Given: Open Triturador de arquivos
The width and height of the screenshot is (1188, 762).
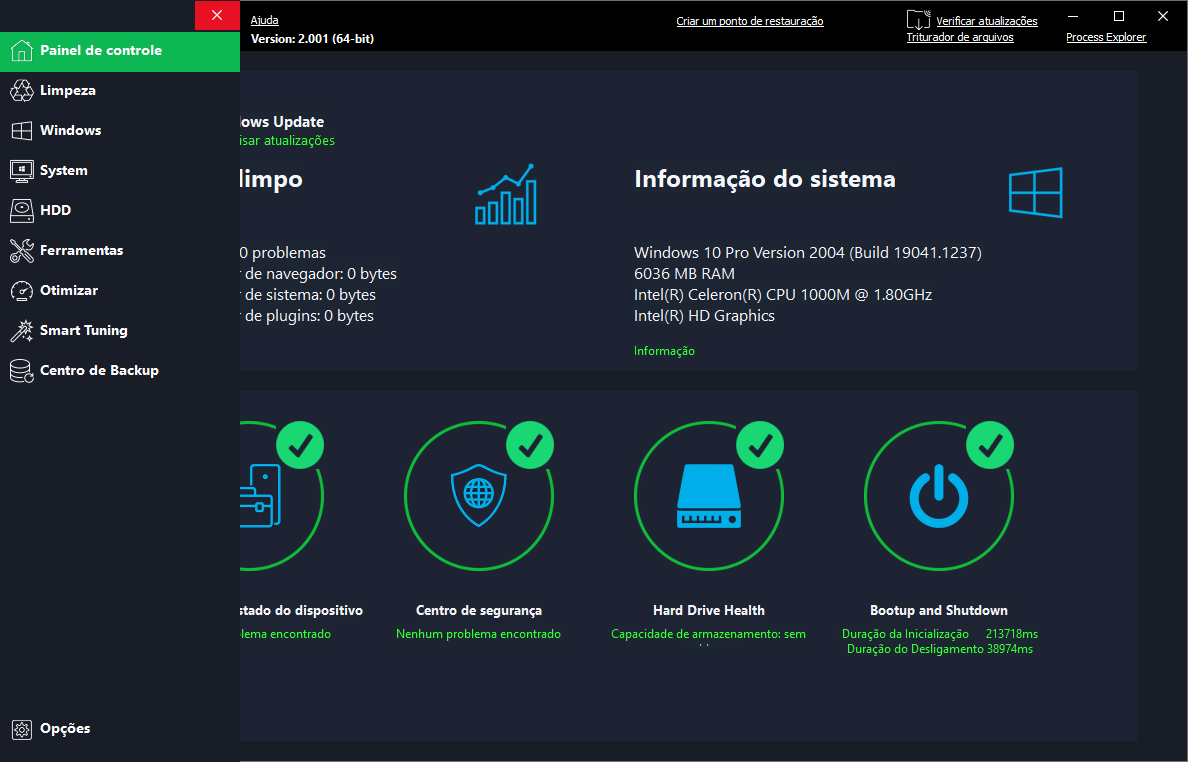Looking at the screenshot, I should click(960, 37).
